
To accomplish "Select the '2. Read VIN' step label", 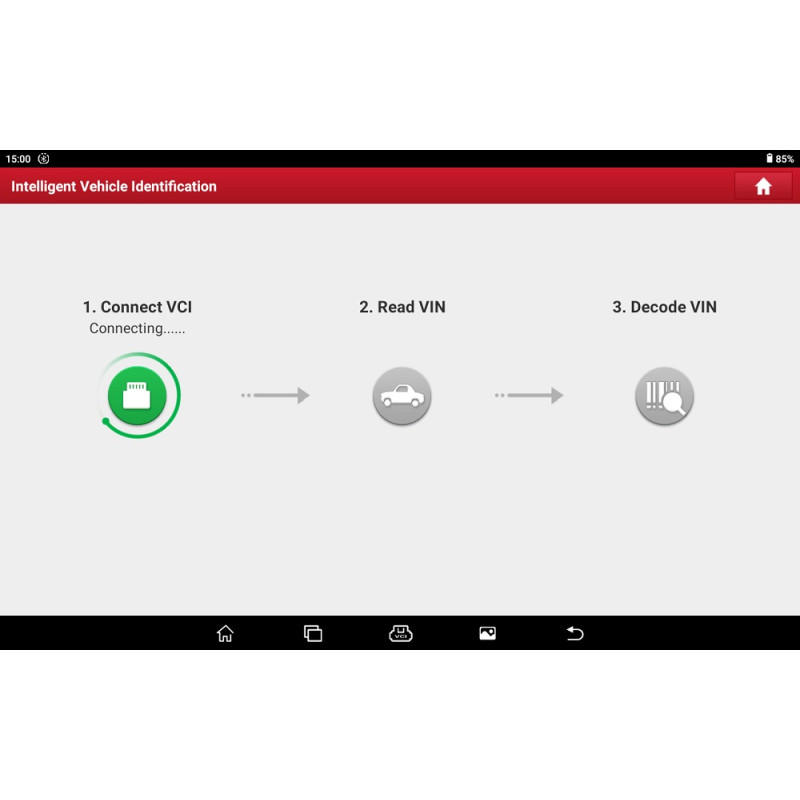I will [402, 307].
